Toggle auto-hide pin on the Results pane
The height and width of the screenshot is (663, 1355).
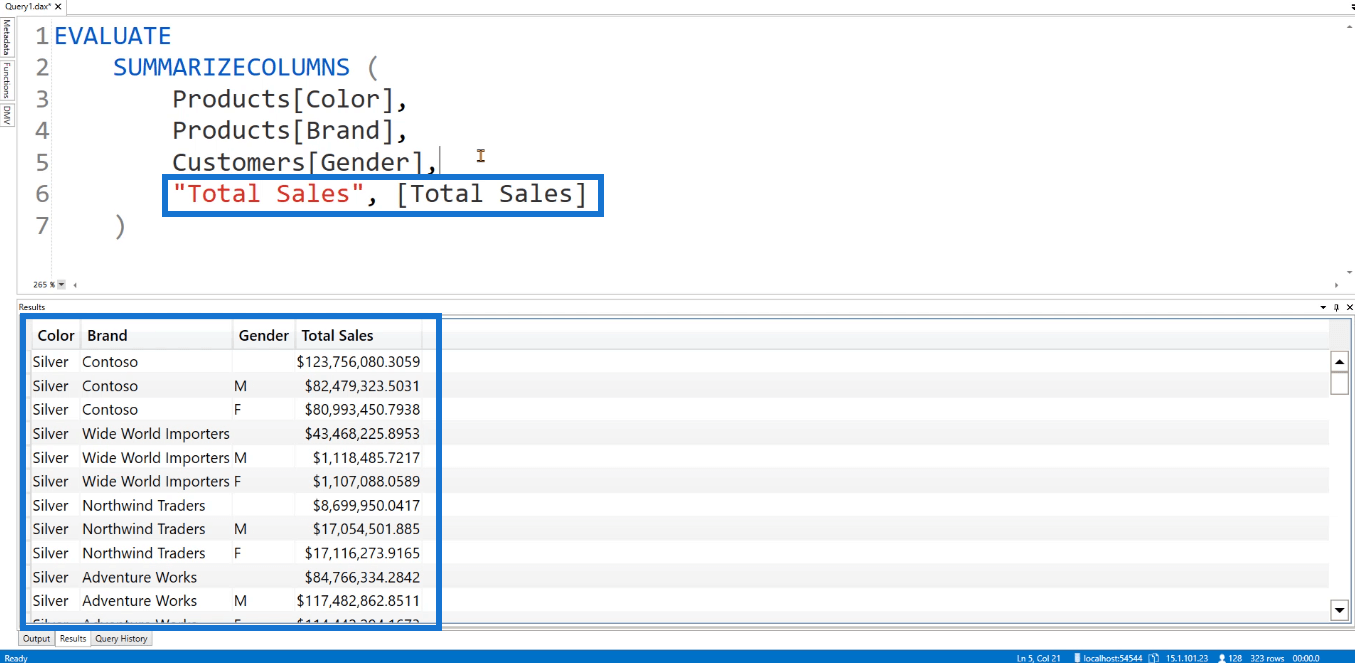tap(1337, 307)
